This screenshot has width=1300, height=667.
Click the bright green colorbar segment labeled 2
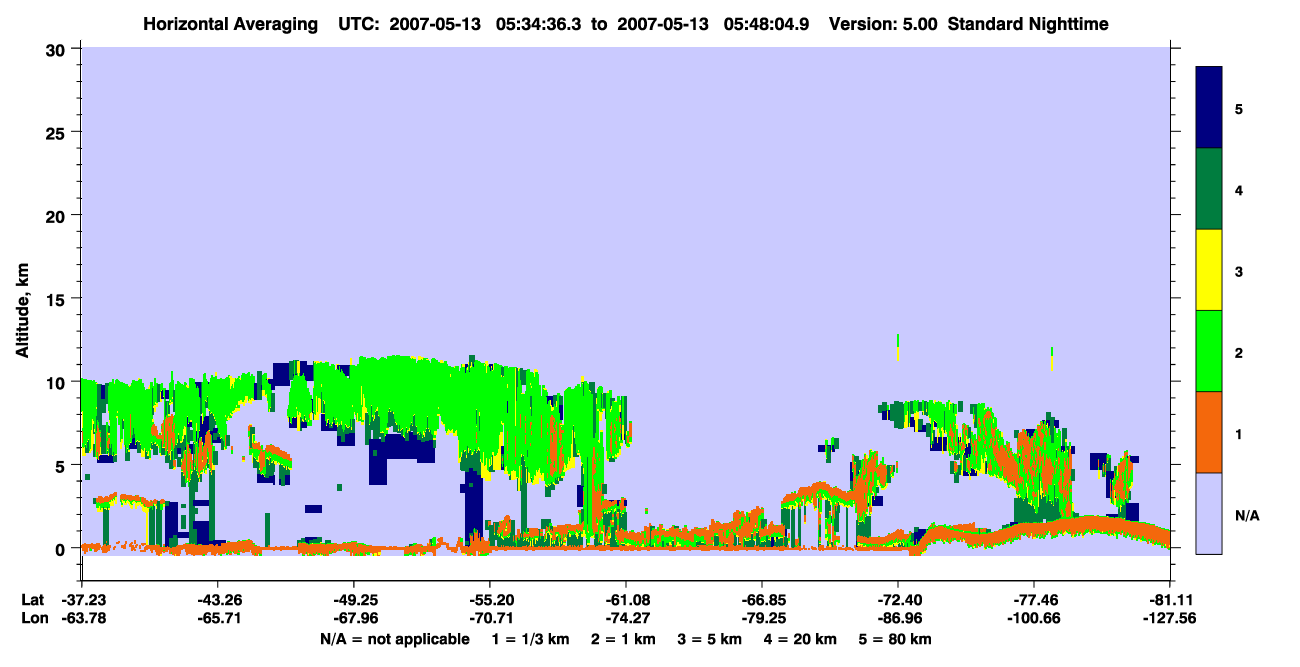coord(1209,351)
